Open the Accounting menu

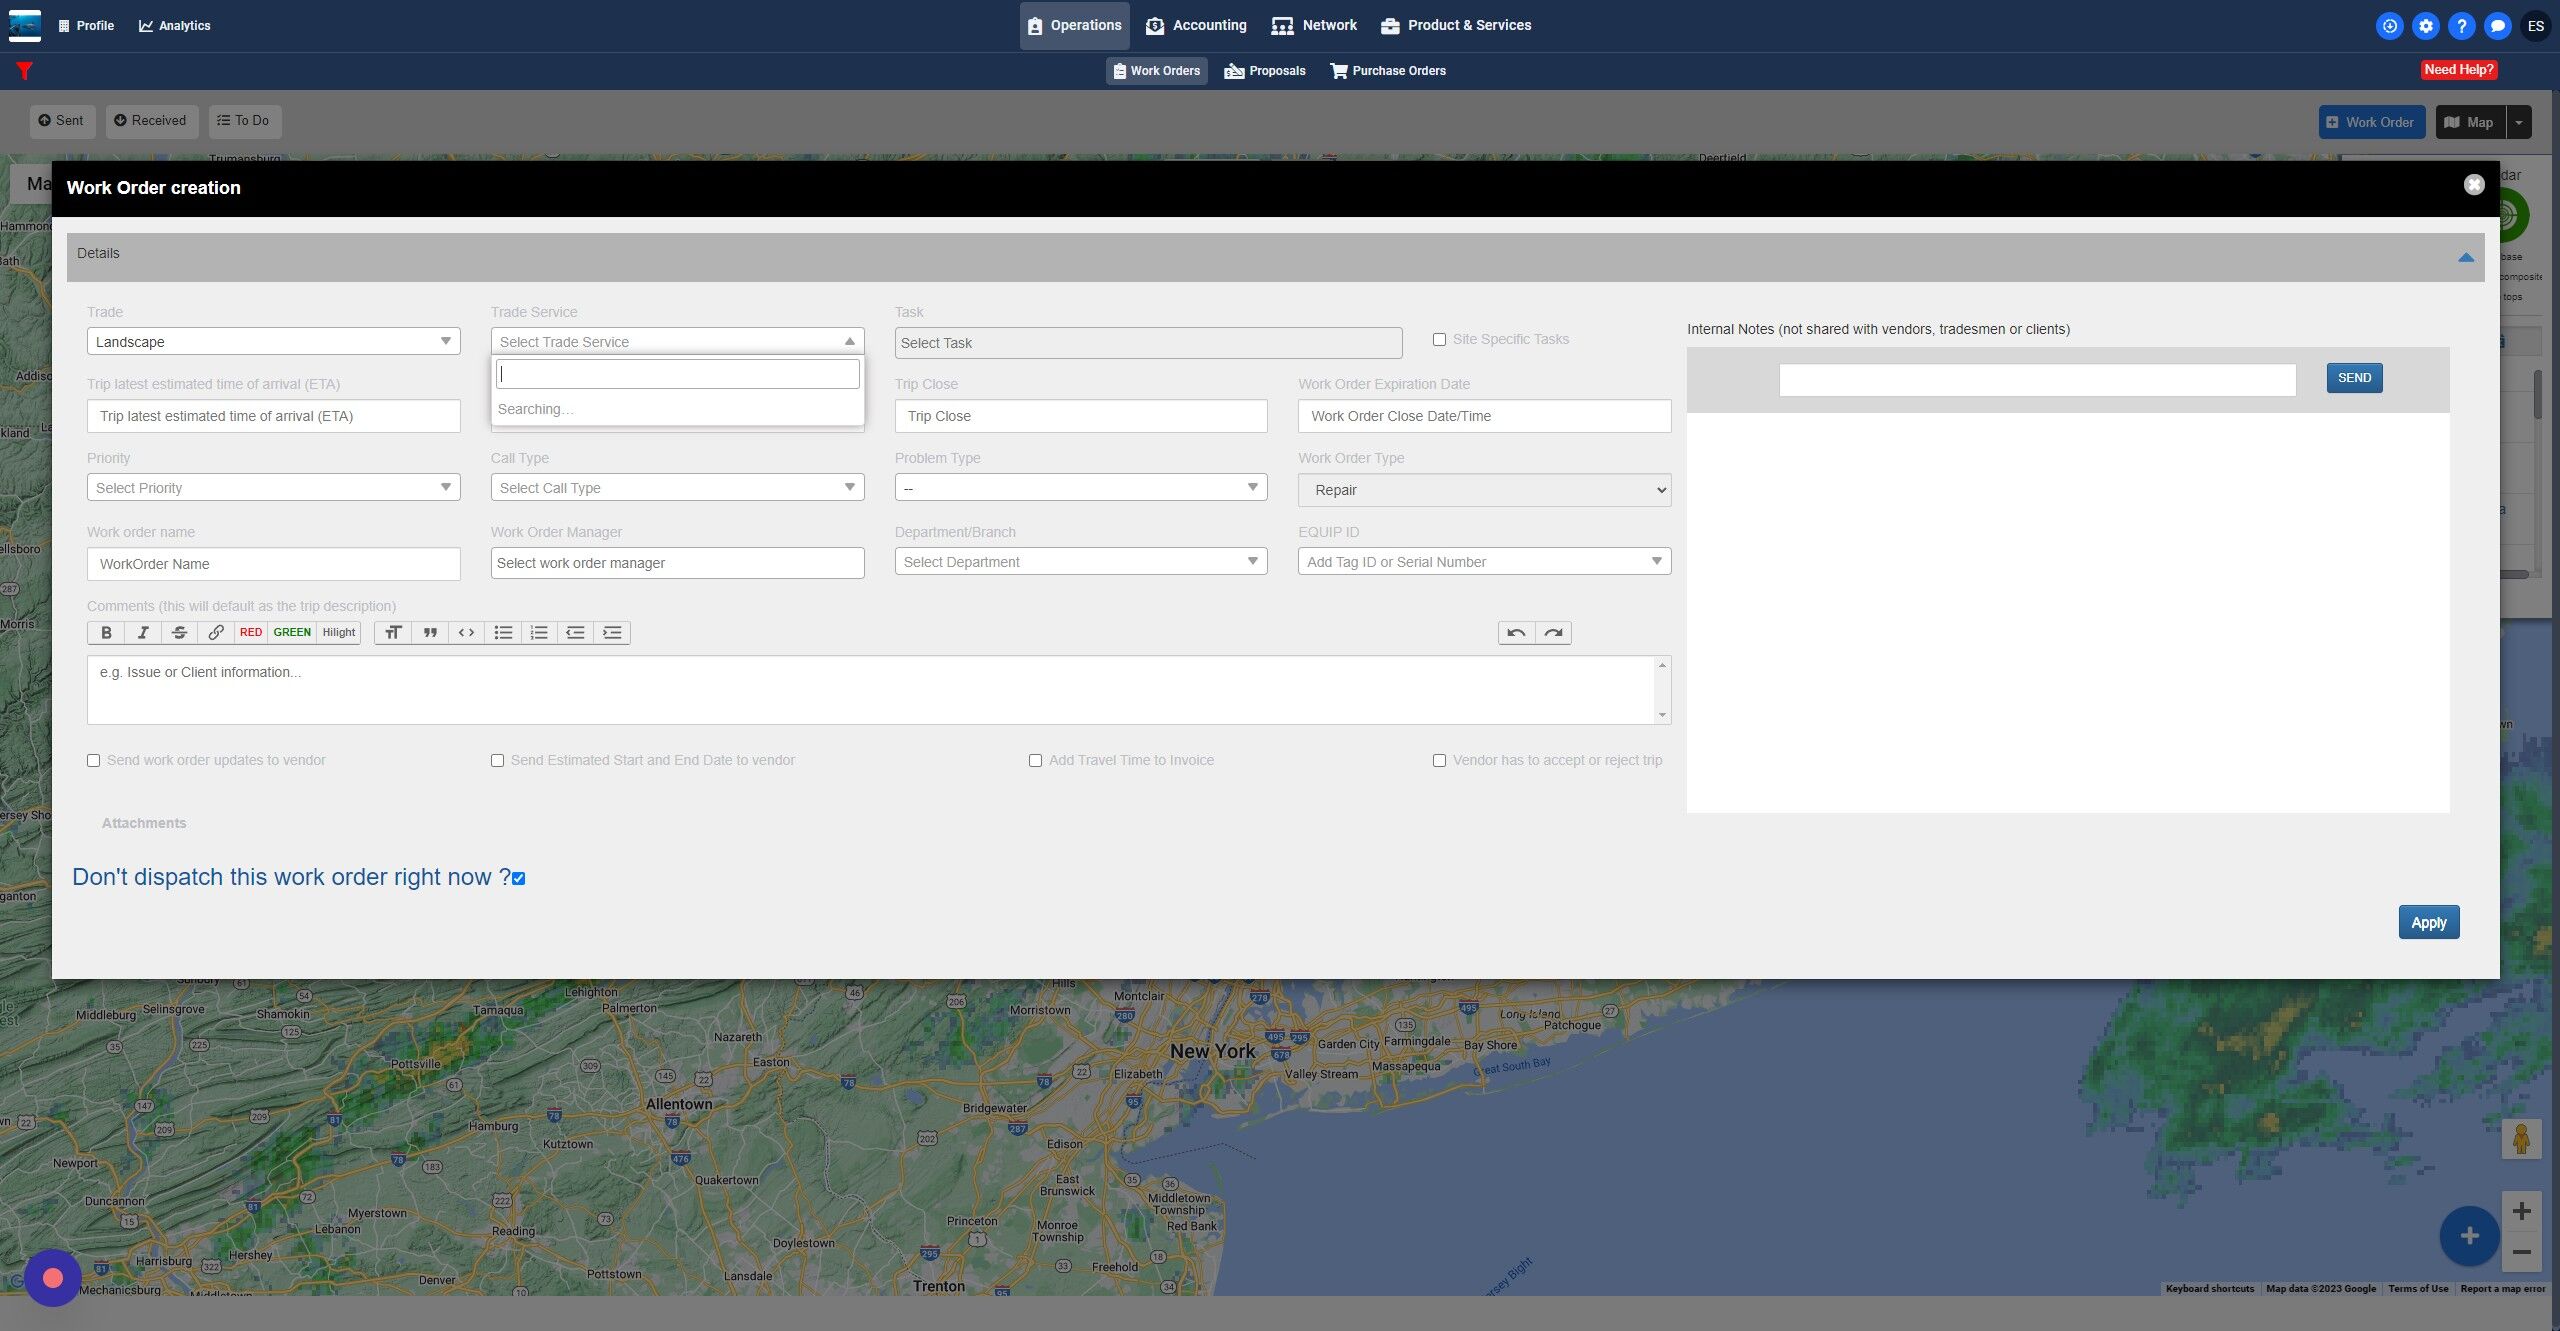coord(1196,26)
